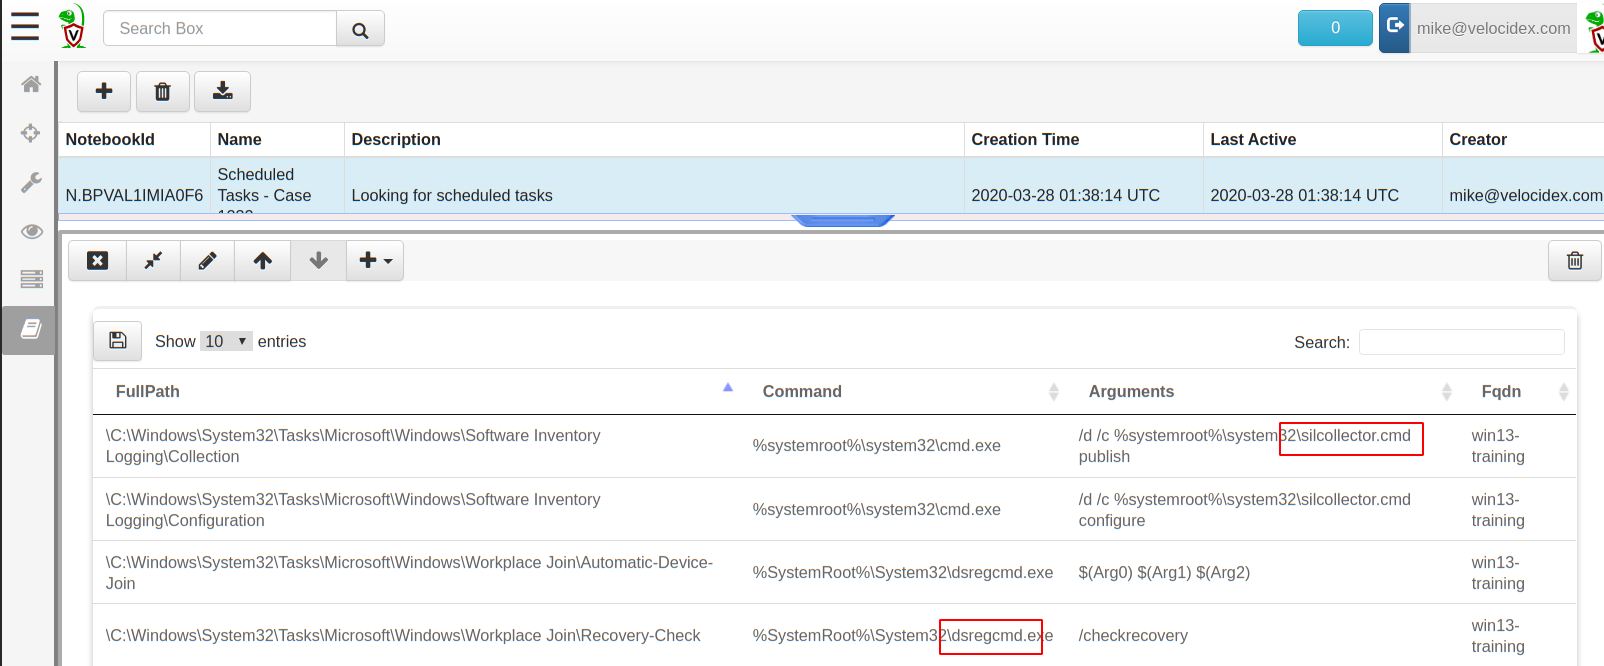Sort table by FullPath column
Viewport: 1604px width, 666px height.
148,391
